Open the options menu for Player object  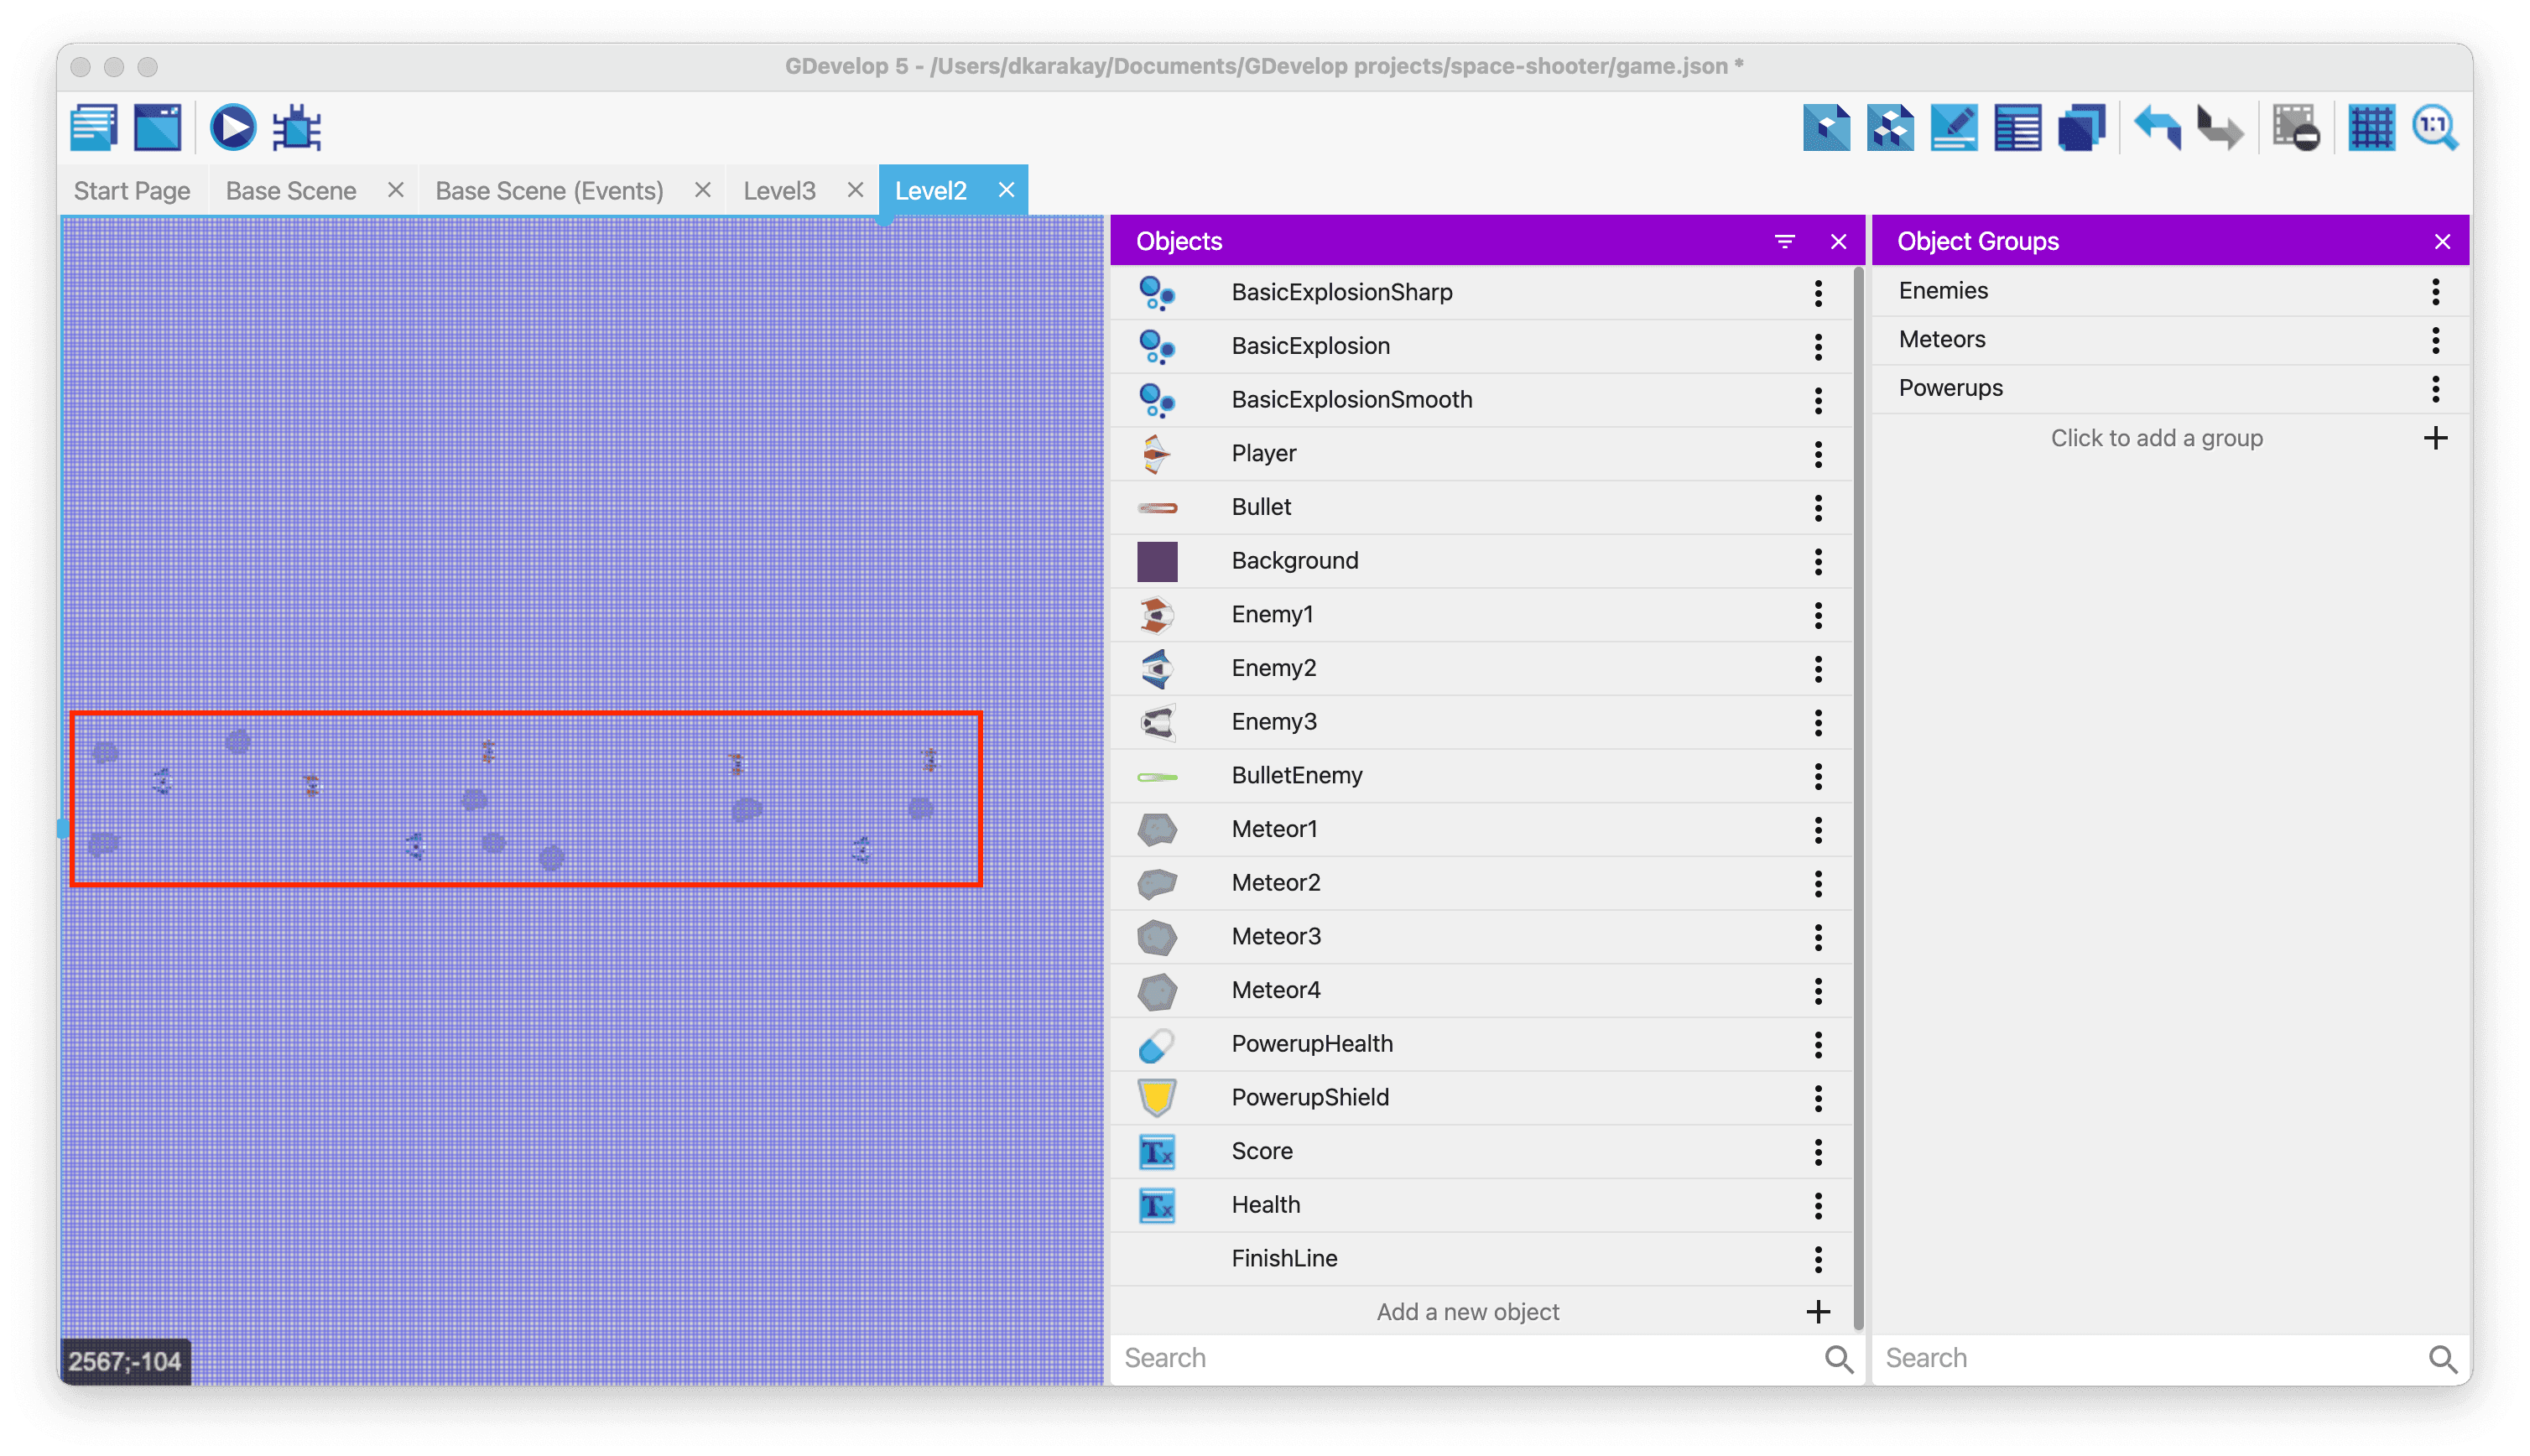click(x=1818, y=454)
